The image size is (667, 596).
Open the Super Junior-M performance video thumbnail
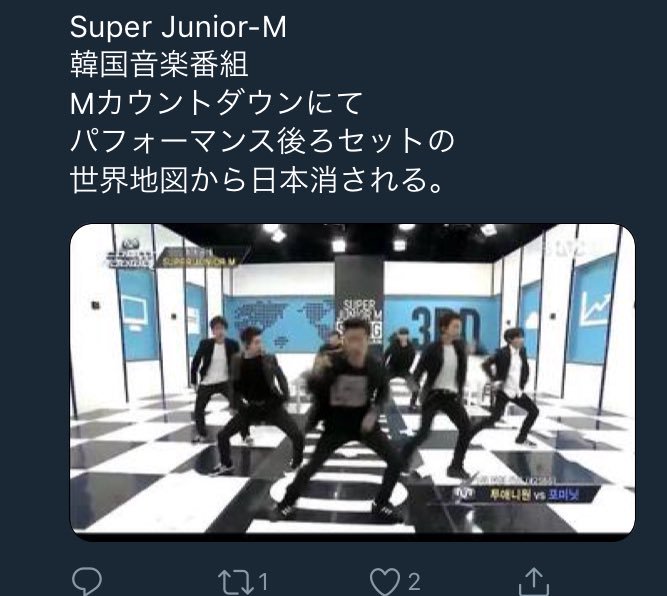click(352, 382)
